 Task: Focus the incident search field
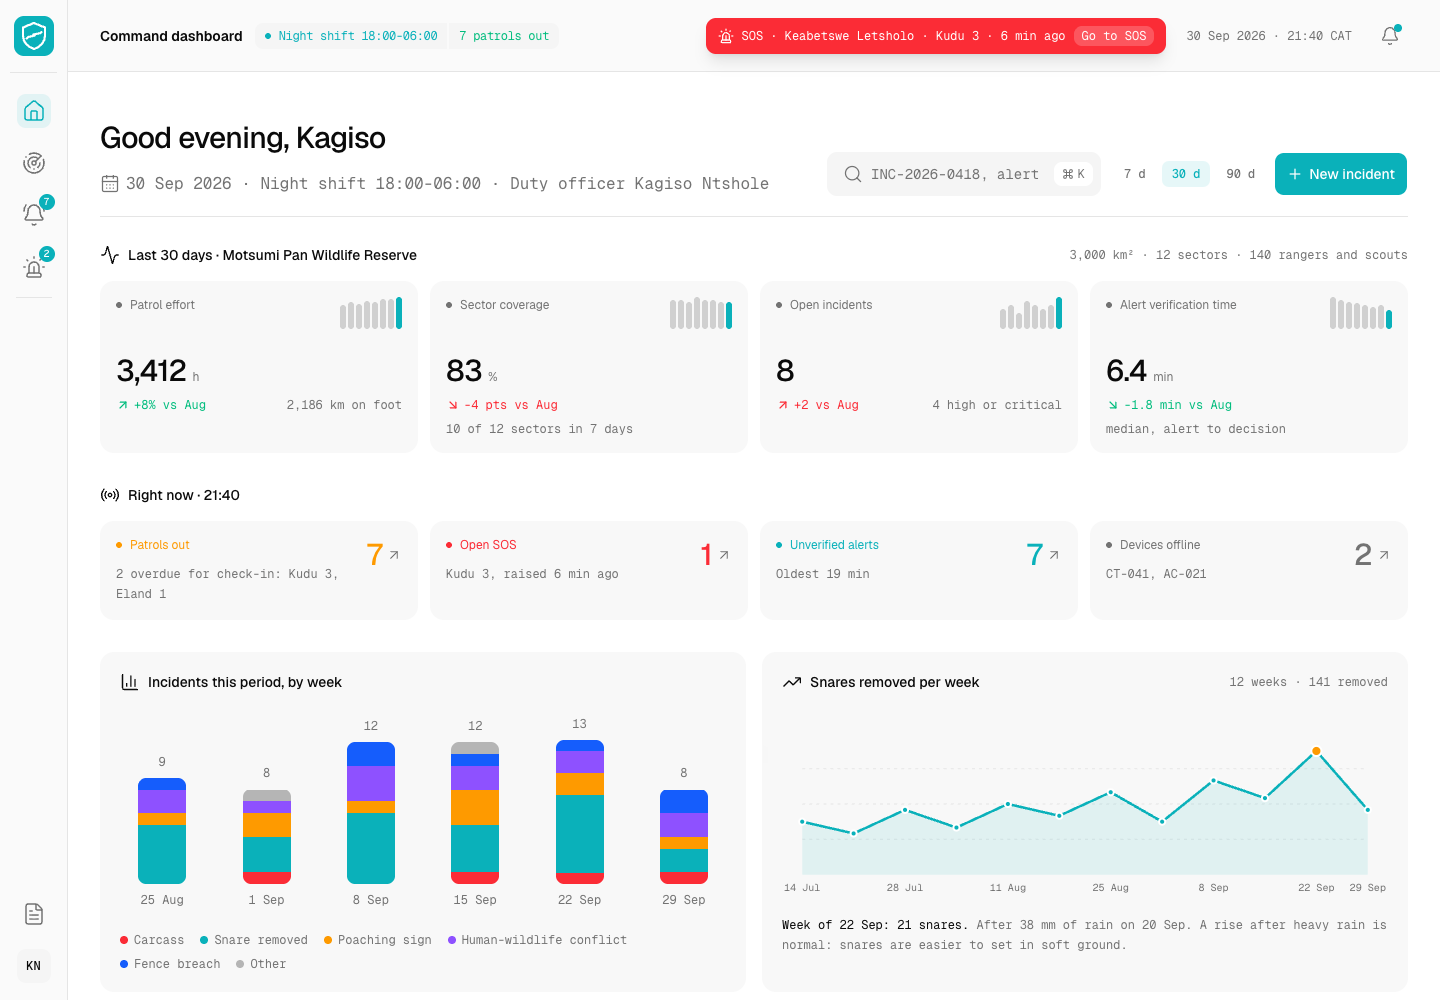(x=964, y=174)
